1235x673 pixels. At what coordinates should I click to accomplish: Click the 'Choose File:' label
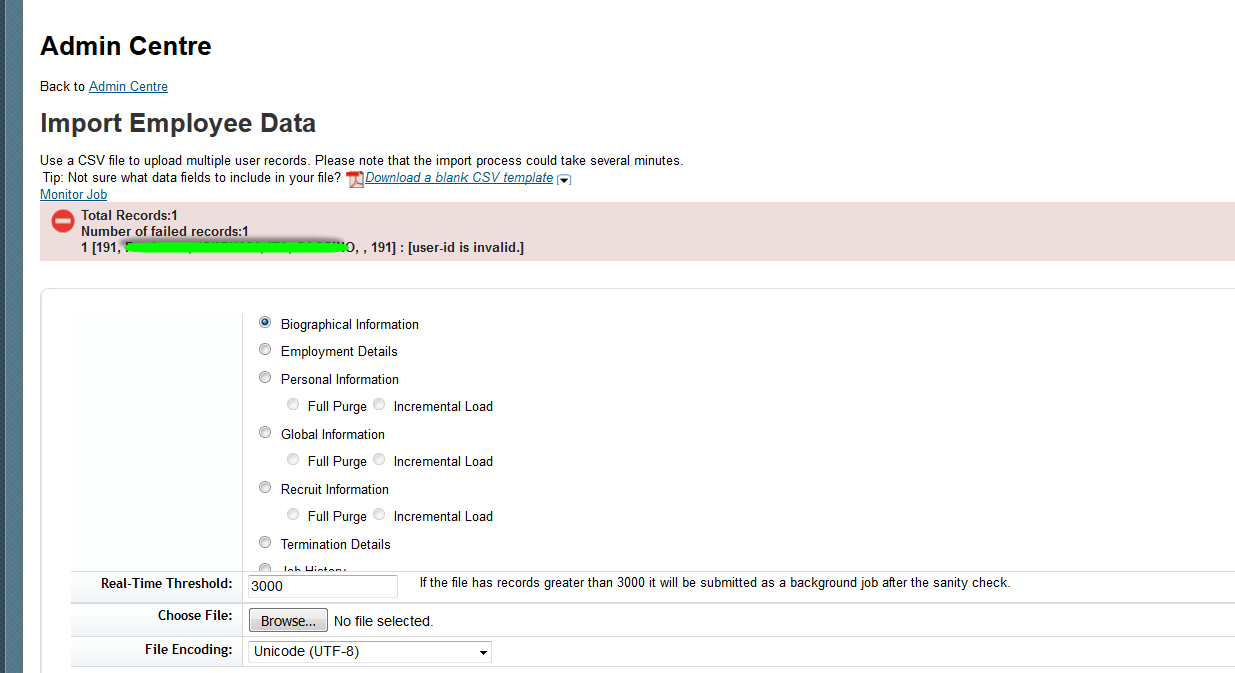coord(195,616)
